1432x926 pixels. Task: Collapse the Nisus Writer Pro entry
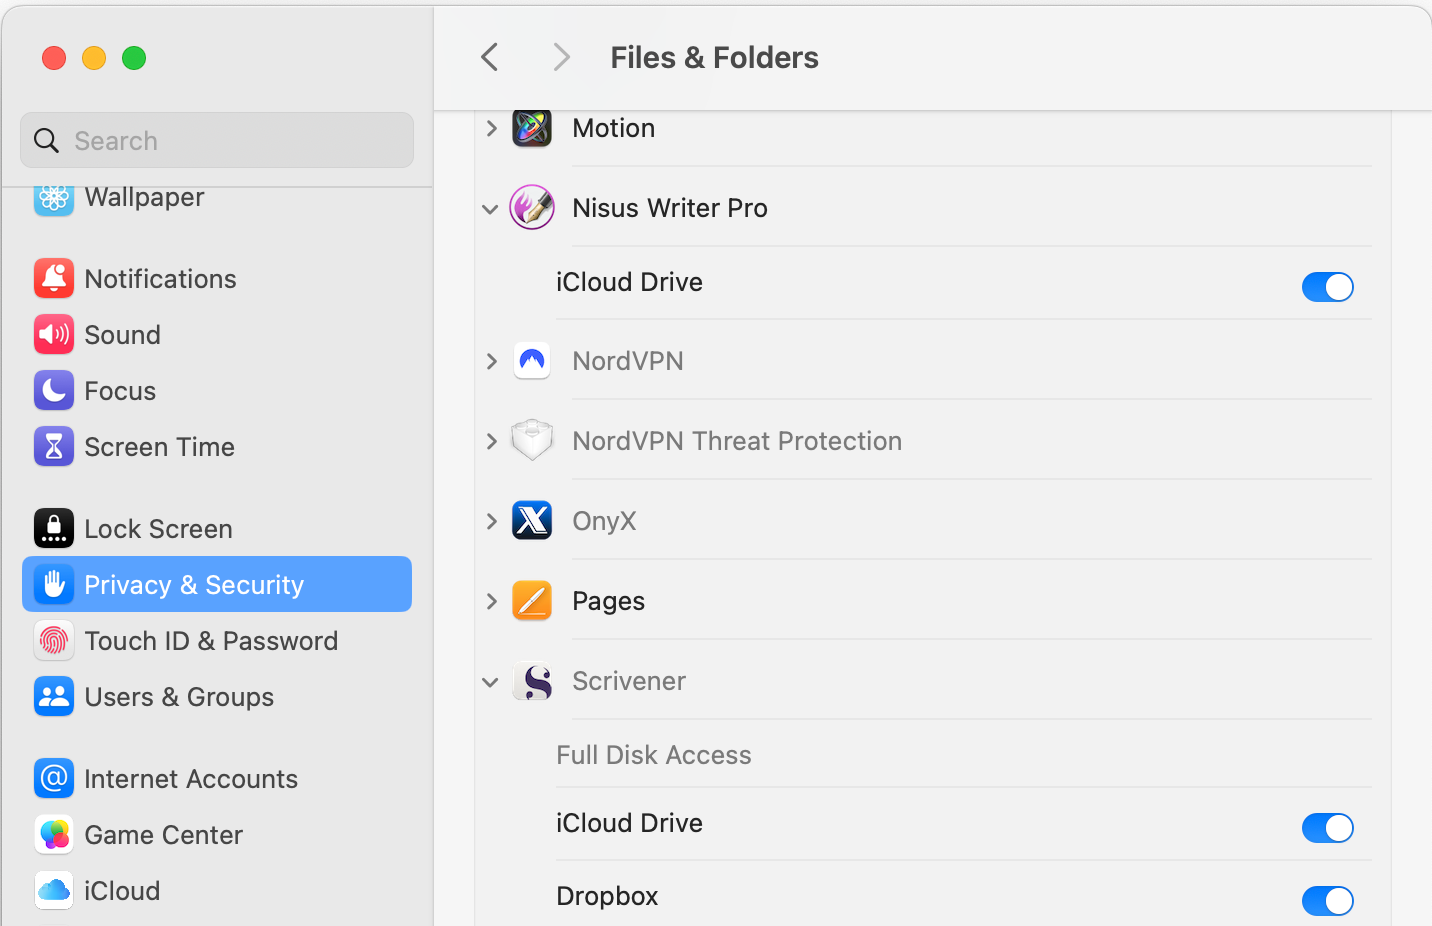tap(490, 209)
